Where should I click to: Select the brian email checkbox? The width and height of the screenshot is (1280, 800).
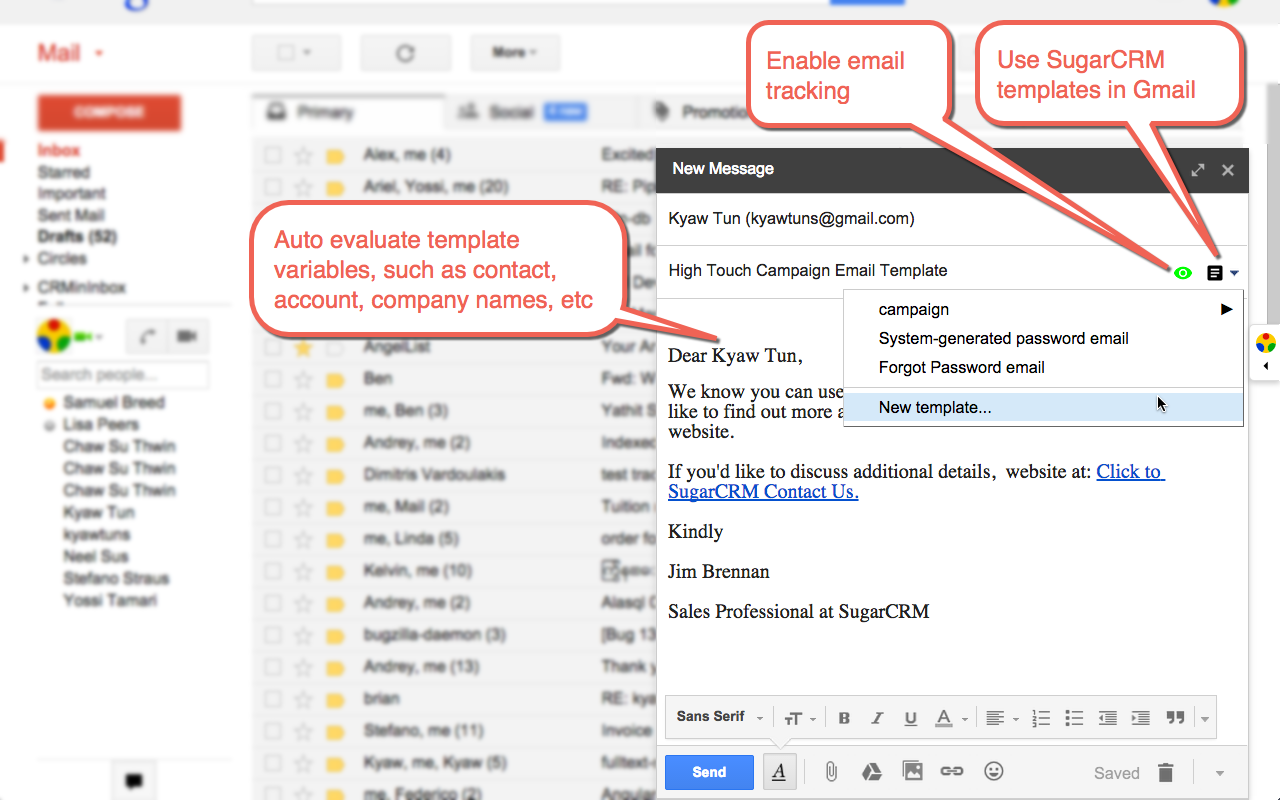[272, 699]
